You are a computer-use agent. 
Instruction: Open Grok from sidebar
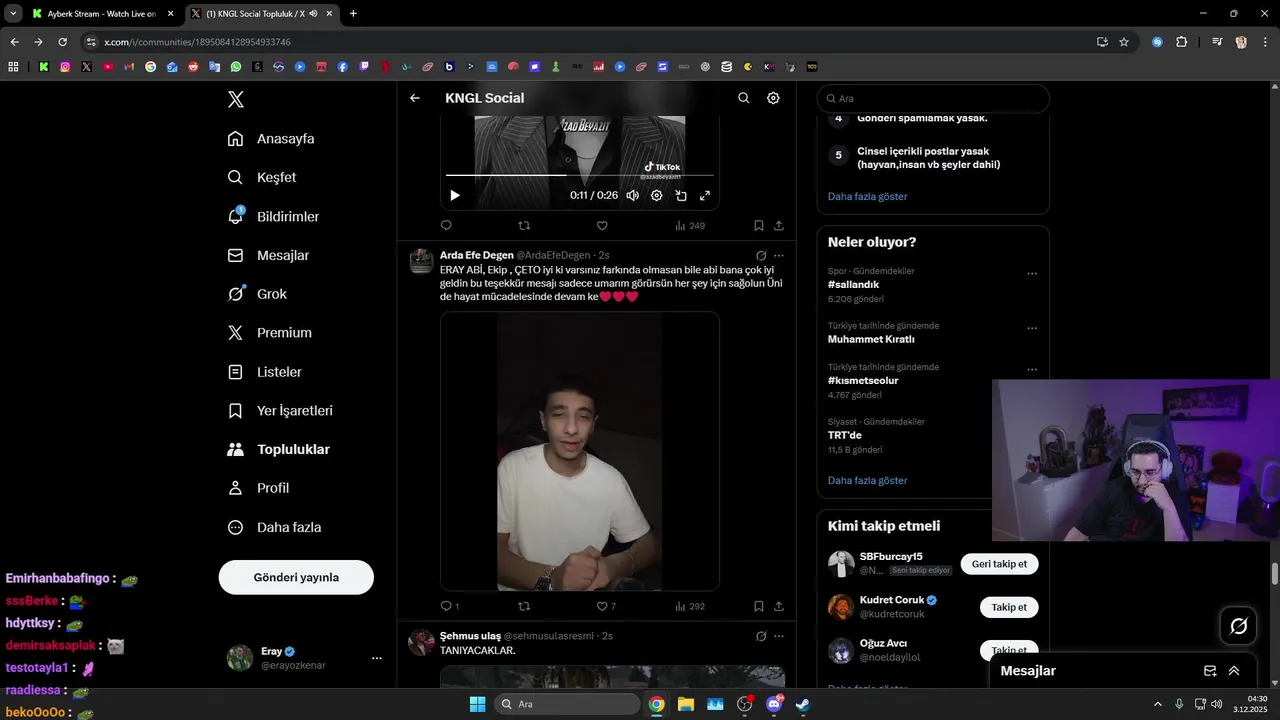point(257,294)
